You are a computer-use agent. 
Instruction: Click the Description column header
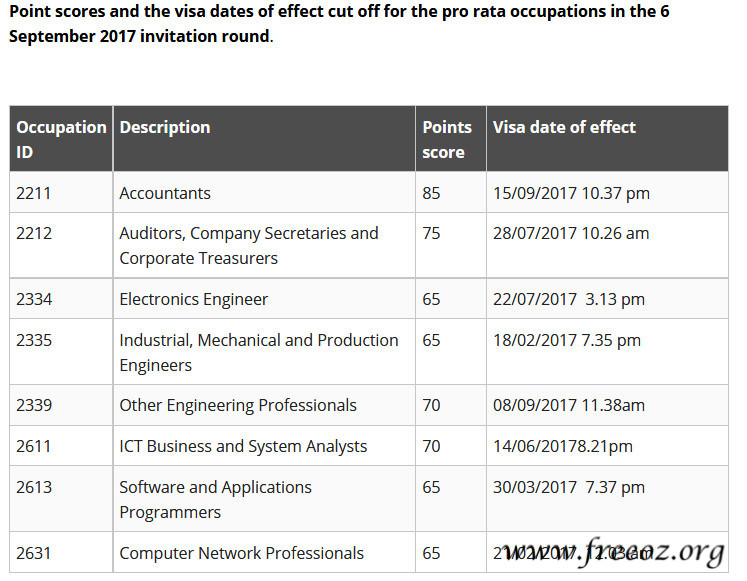tap(165, 128)
